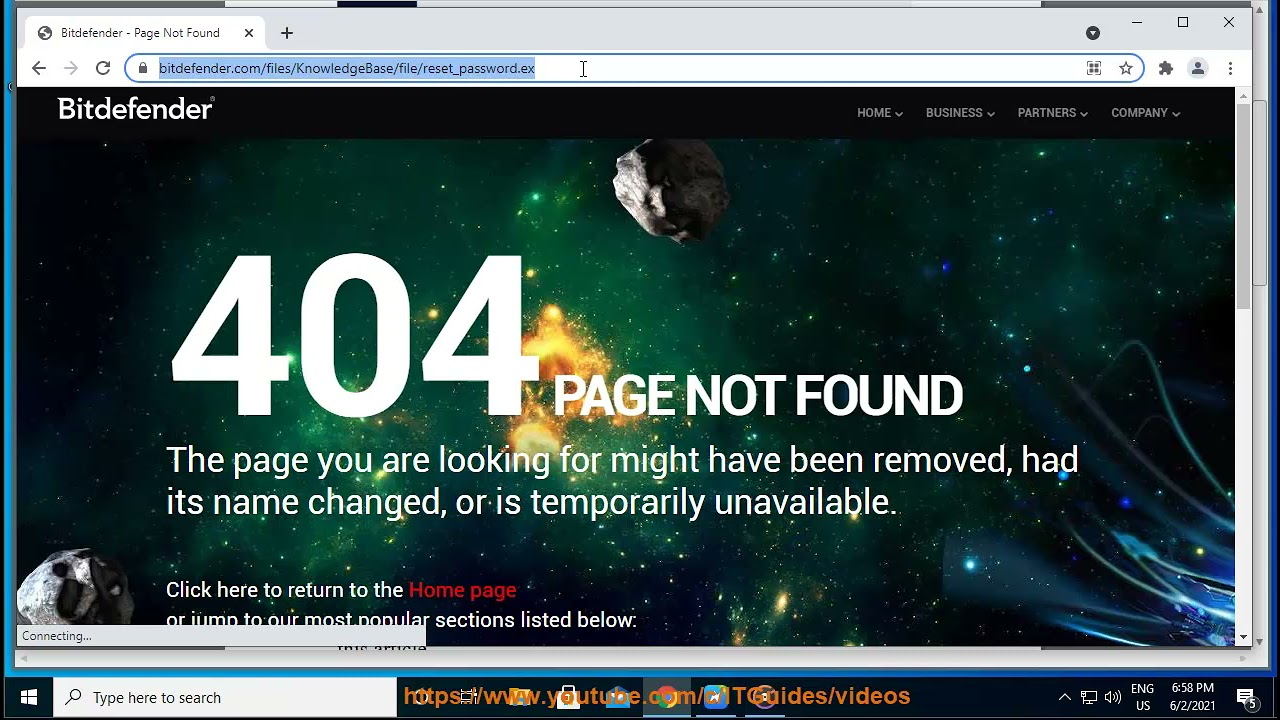
Task: Show hidden system tray icons chevron
Action: pos(1064,697)
